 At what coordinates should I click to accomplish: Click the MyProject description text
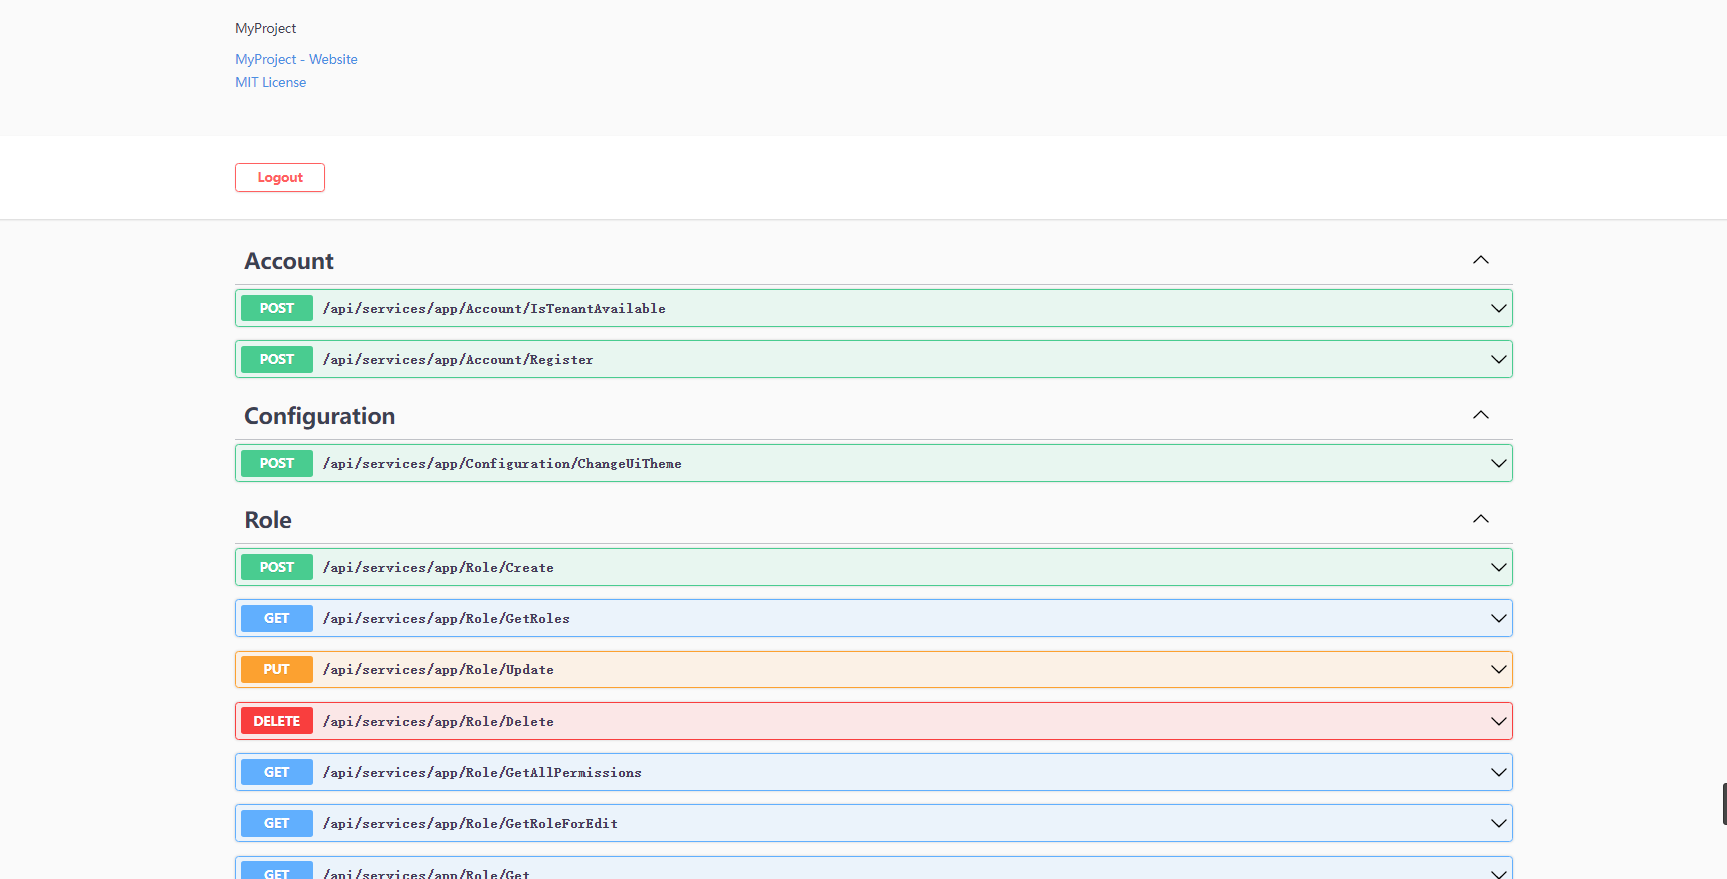[x=266, y=28]
